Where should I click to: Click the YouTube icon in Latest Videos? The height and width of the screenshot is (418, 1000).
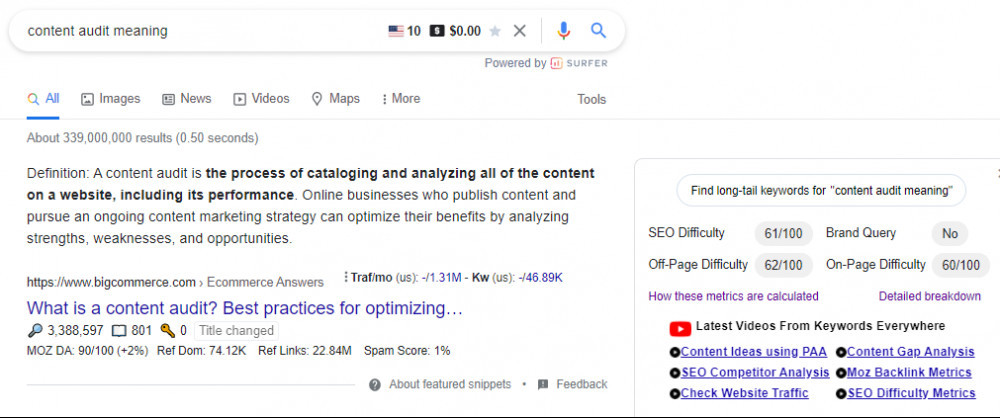tap(680, 327)
